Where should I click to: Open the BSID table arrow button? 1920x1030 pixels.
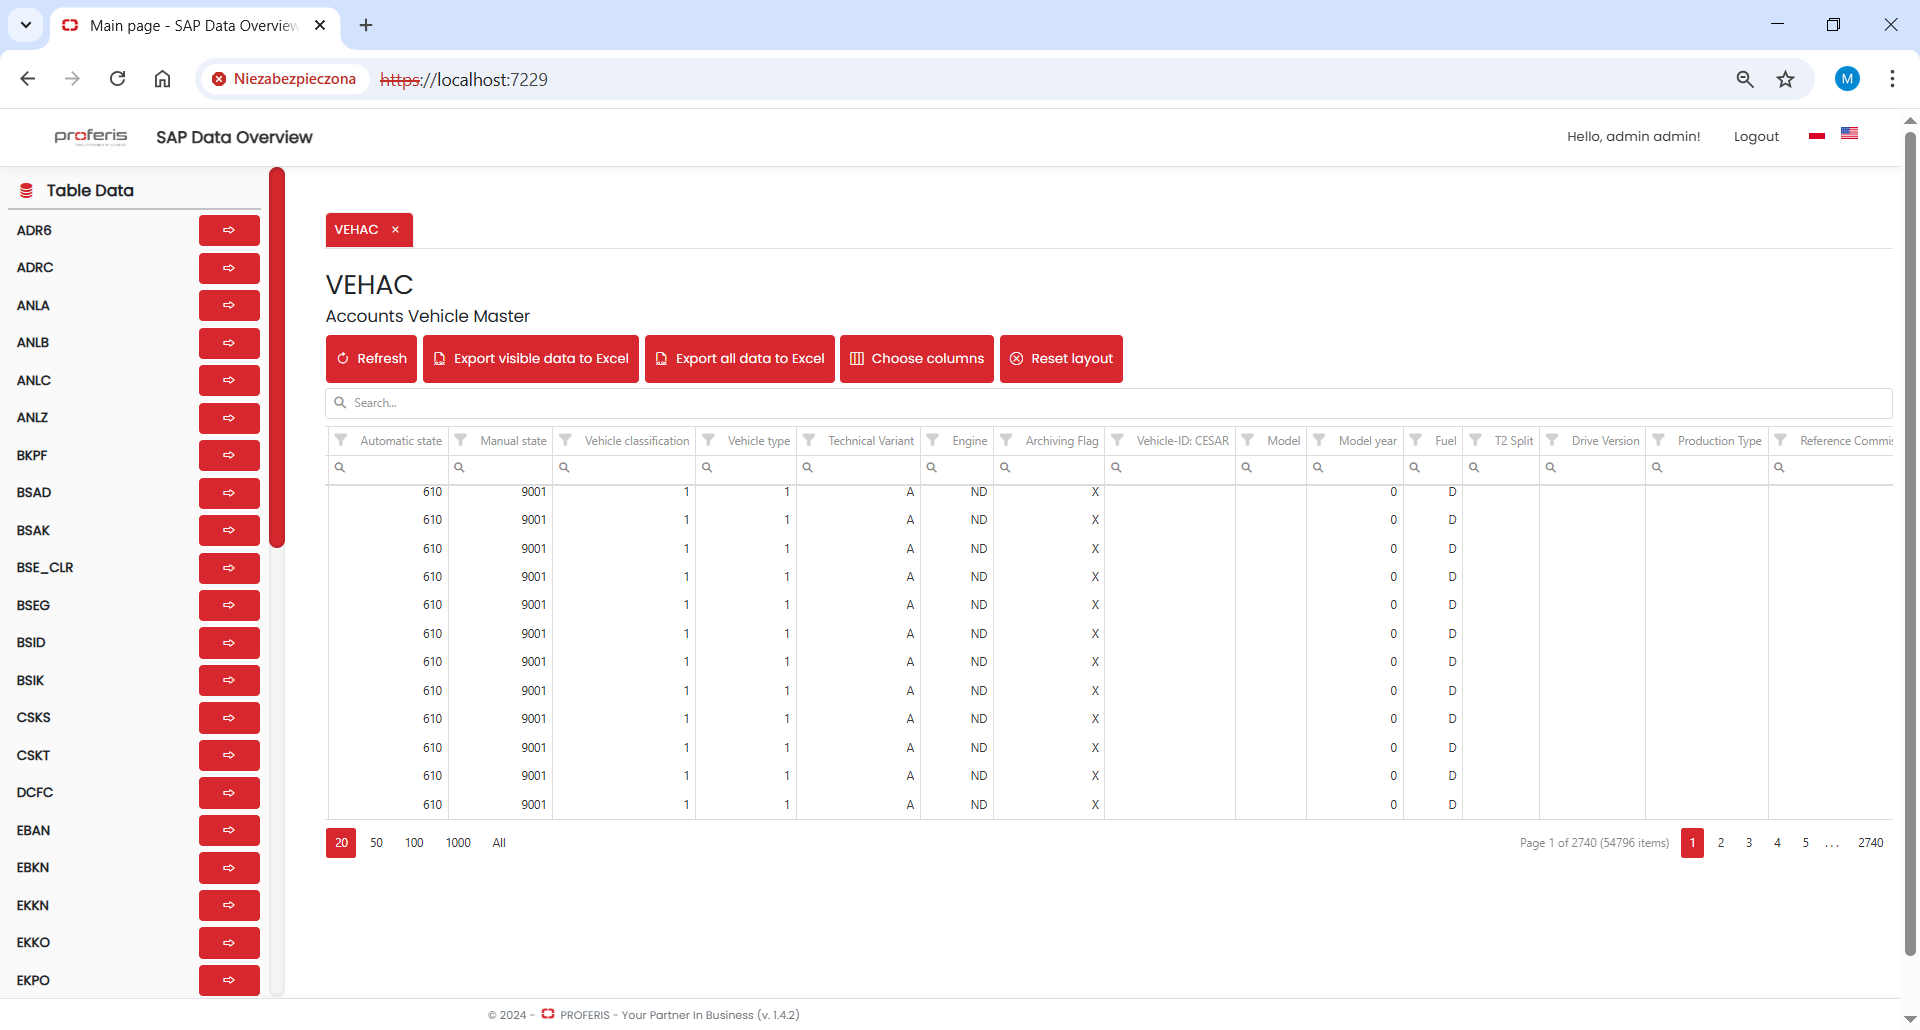pos(229,643)
